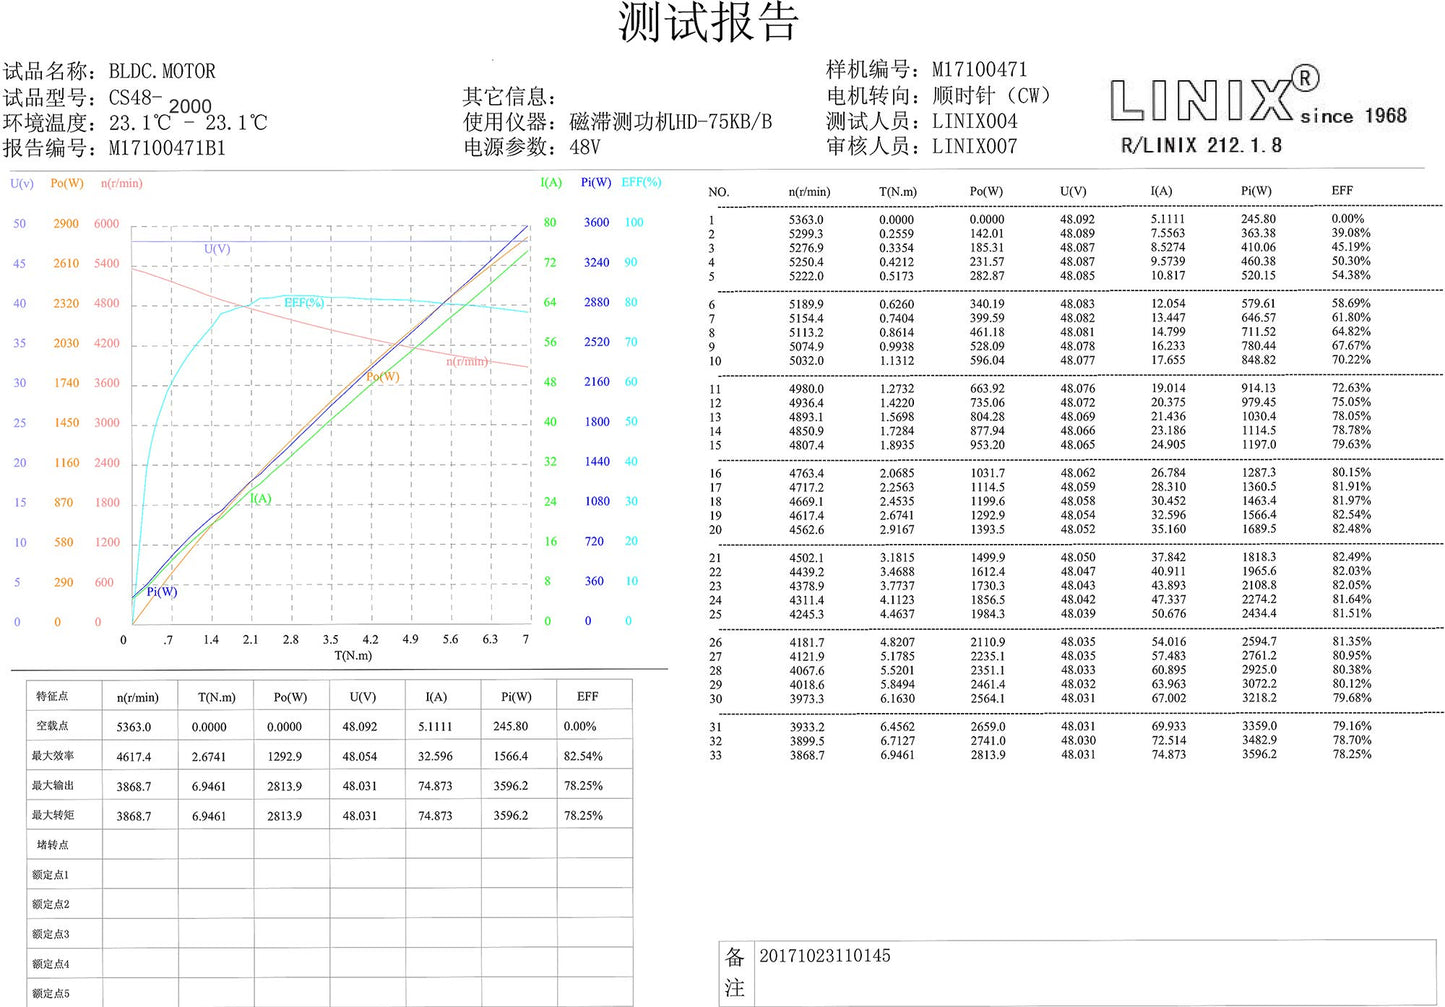Select the registered trademark symbol beside LINIX
This screenshot has width=1445, height=1007.
[x=1305, y=79]
